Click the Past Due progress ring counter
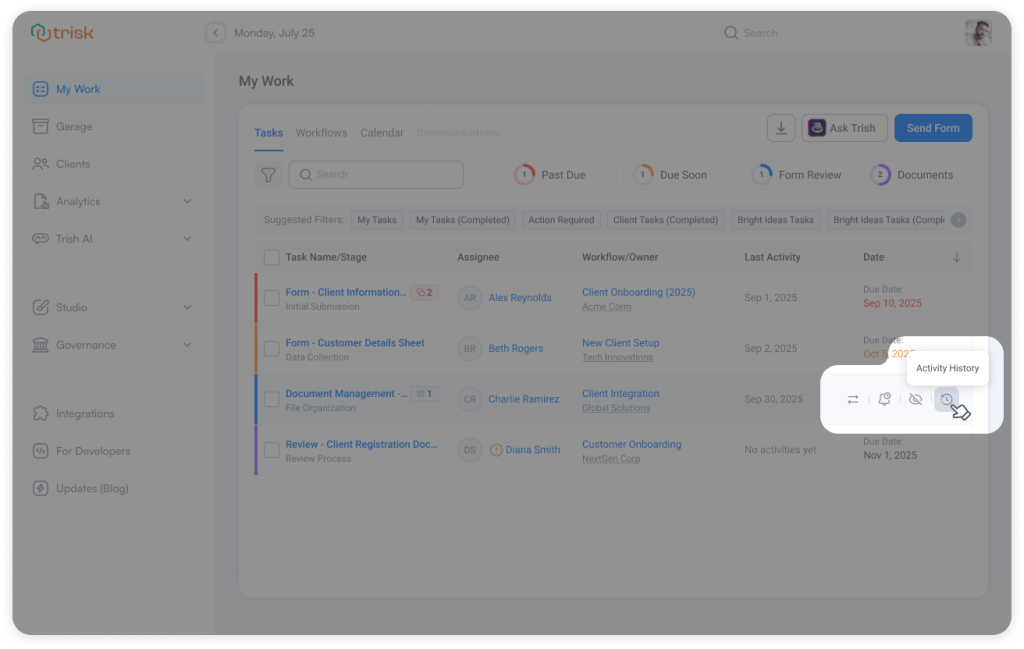Viewport: 1024px width, 649px height. (x=523, y=173)
